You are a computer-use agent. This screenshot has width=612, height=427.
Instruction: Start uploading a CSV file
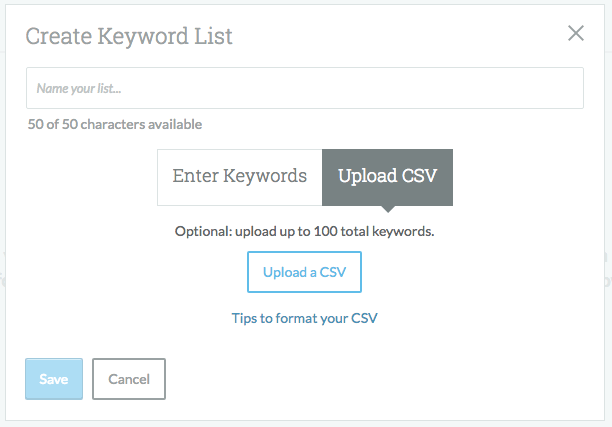point(304,272)
